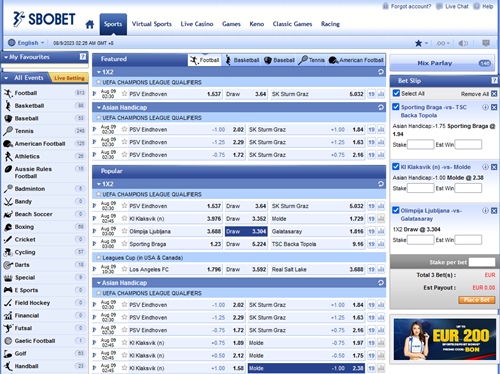Screen dimensions: 500x374
Task: Open the odds format dropdown in toolbar
Action: point(443,43)
